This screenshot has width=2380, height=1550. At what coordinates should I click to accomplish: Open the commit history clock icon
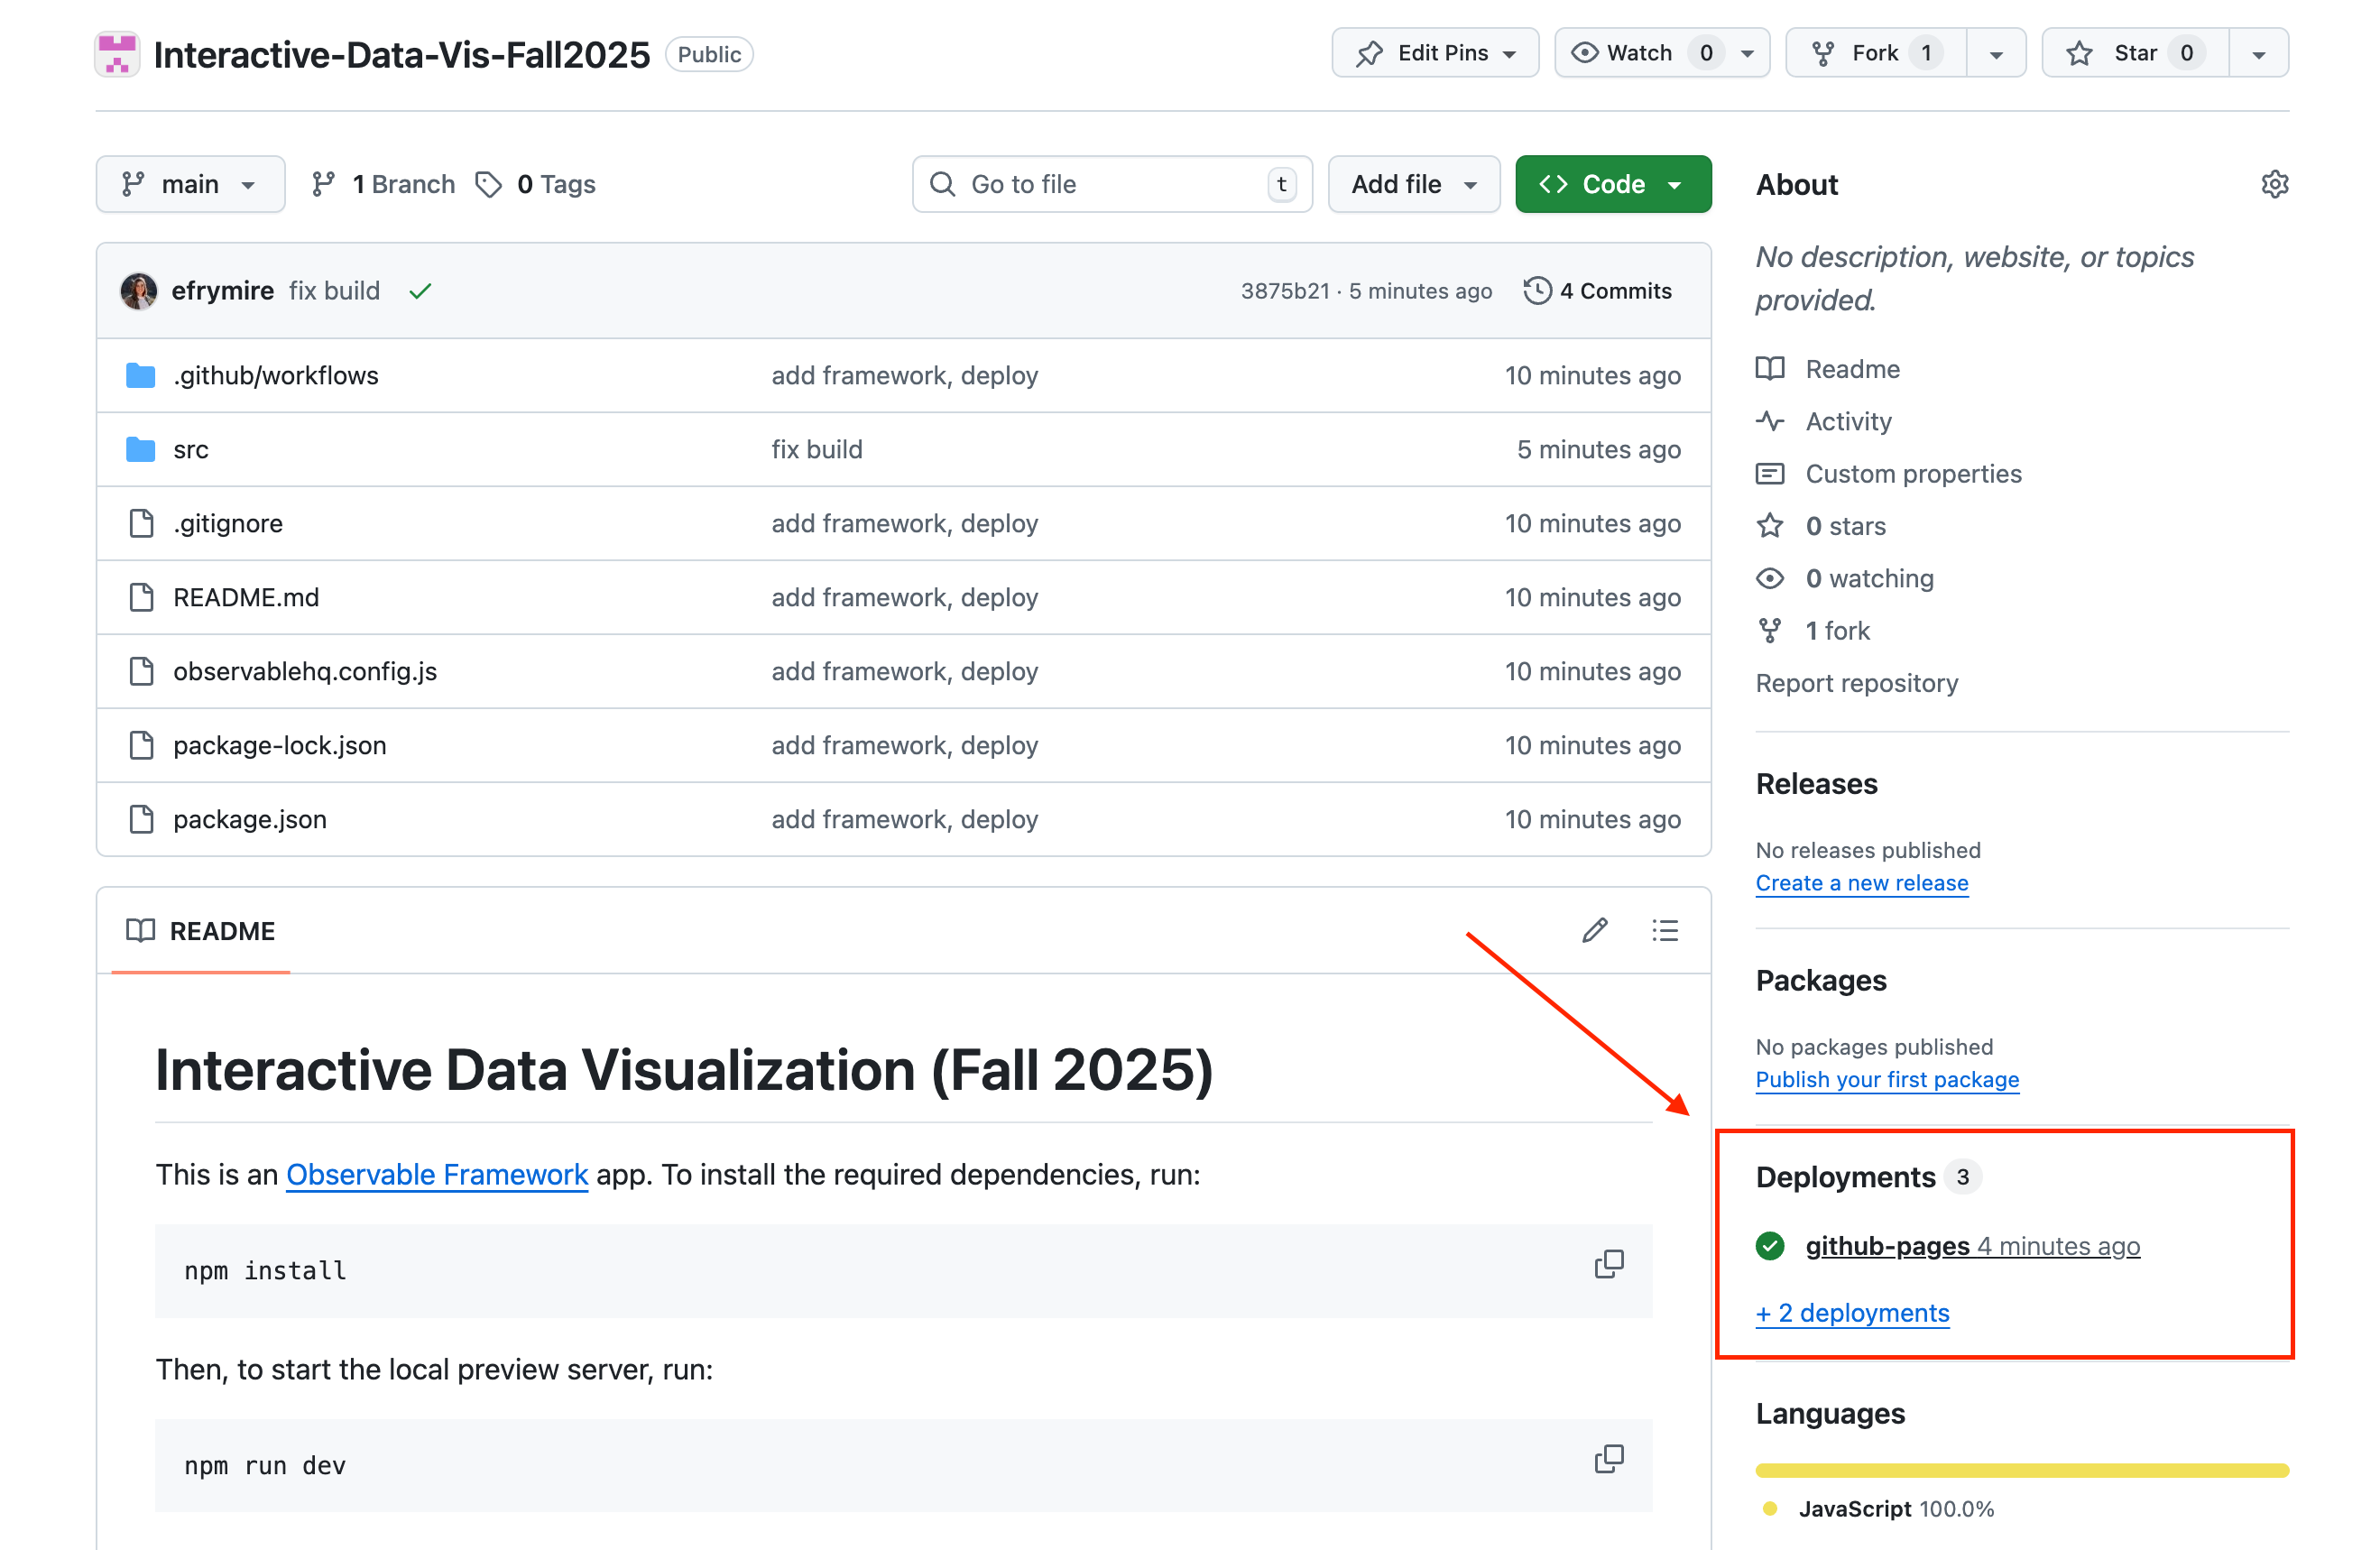point(1537,291)
